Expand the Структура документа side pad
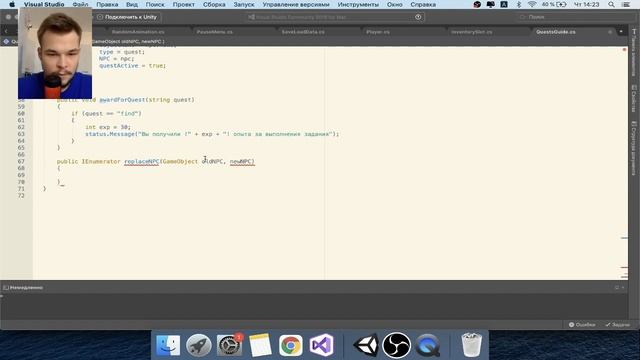 point(634,148)
